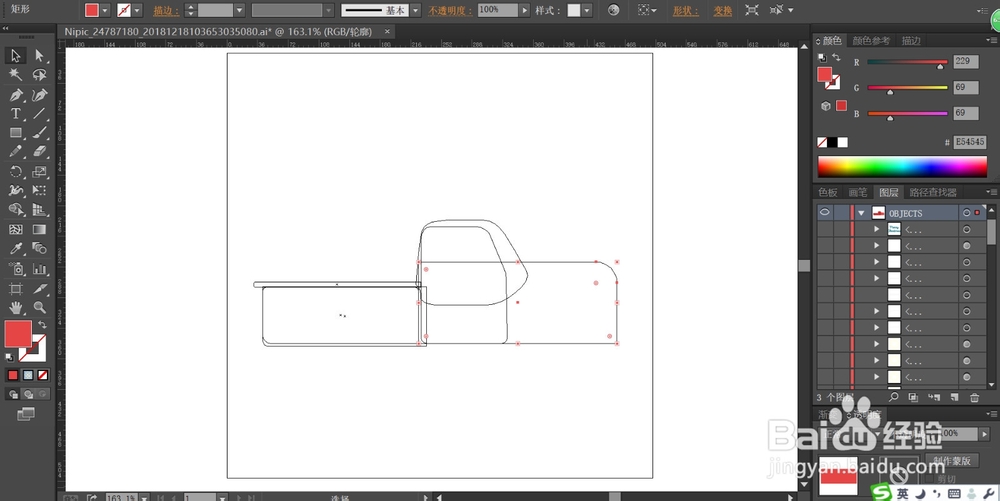Switch to 画笔 tab
Screen dimensions: 1000x501
tap(858, 192)
